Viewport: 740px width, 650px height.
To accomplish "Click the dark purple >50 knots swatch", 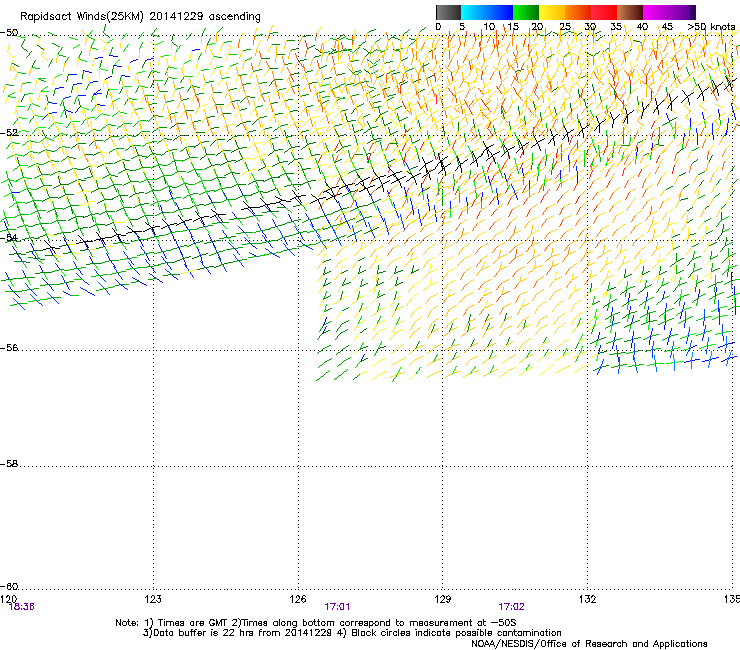I will pos(692,12).
